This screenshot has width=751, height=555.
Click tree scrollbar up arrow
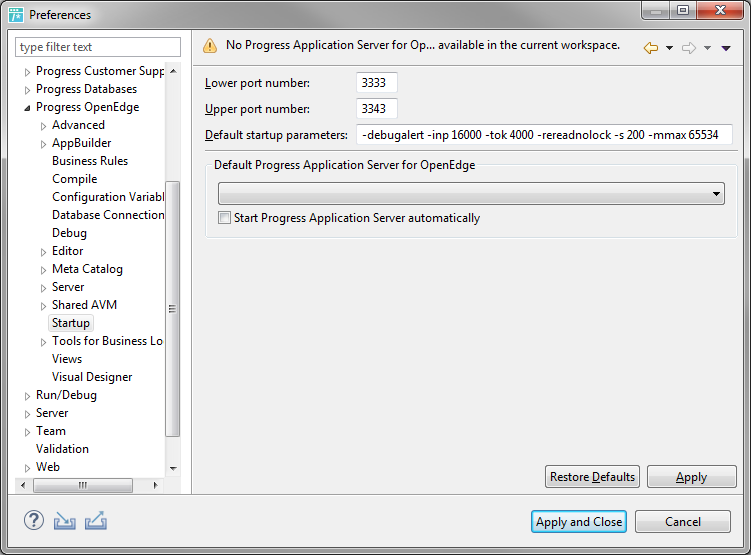click(173, 71)
